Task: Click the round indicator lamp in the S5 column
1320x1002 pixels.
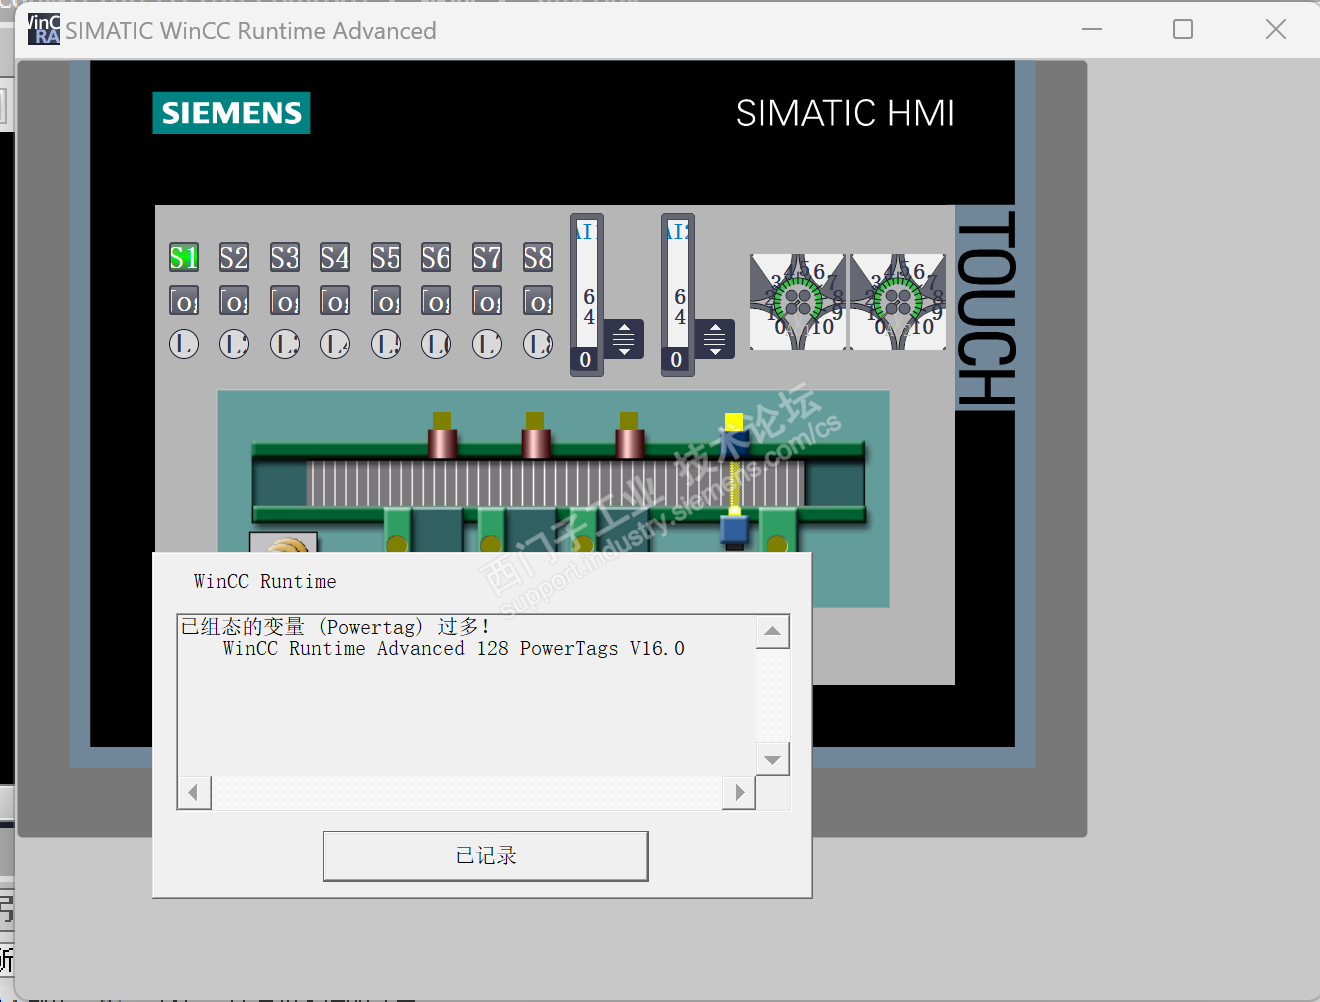Action: pos(386,344)
